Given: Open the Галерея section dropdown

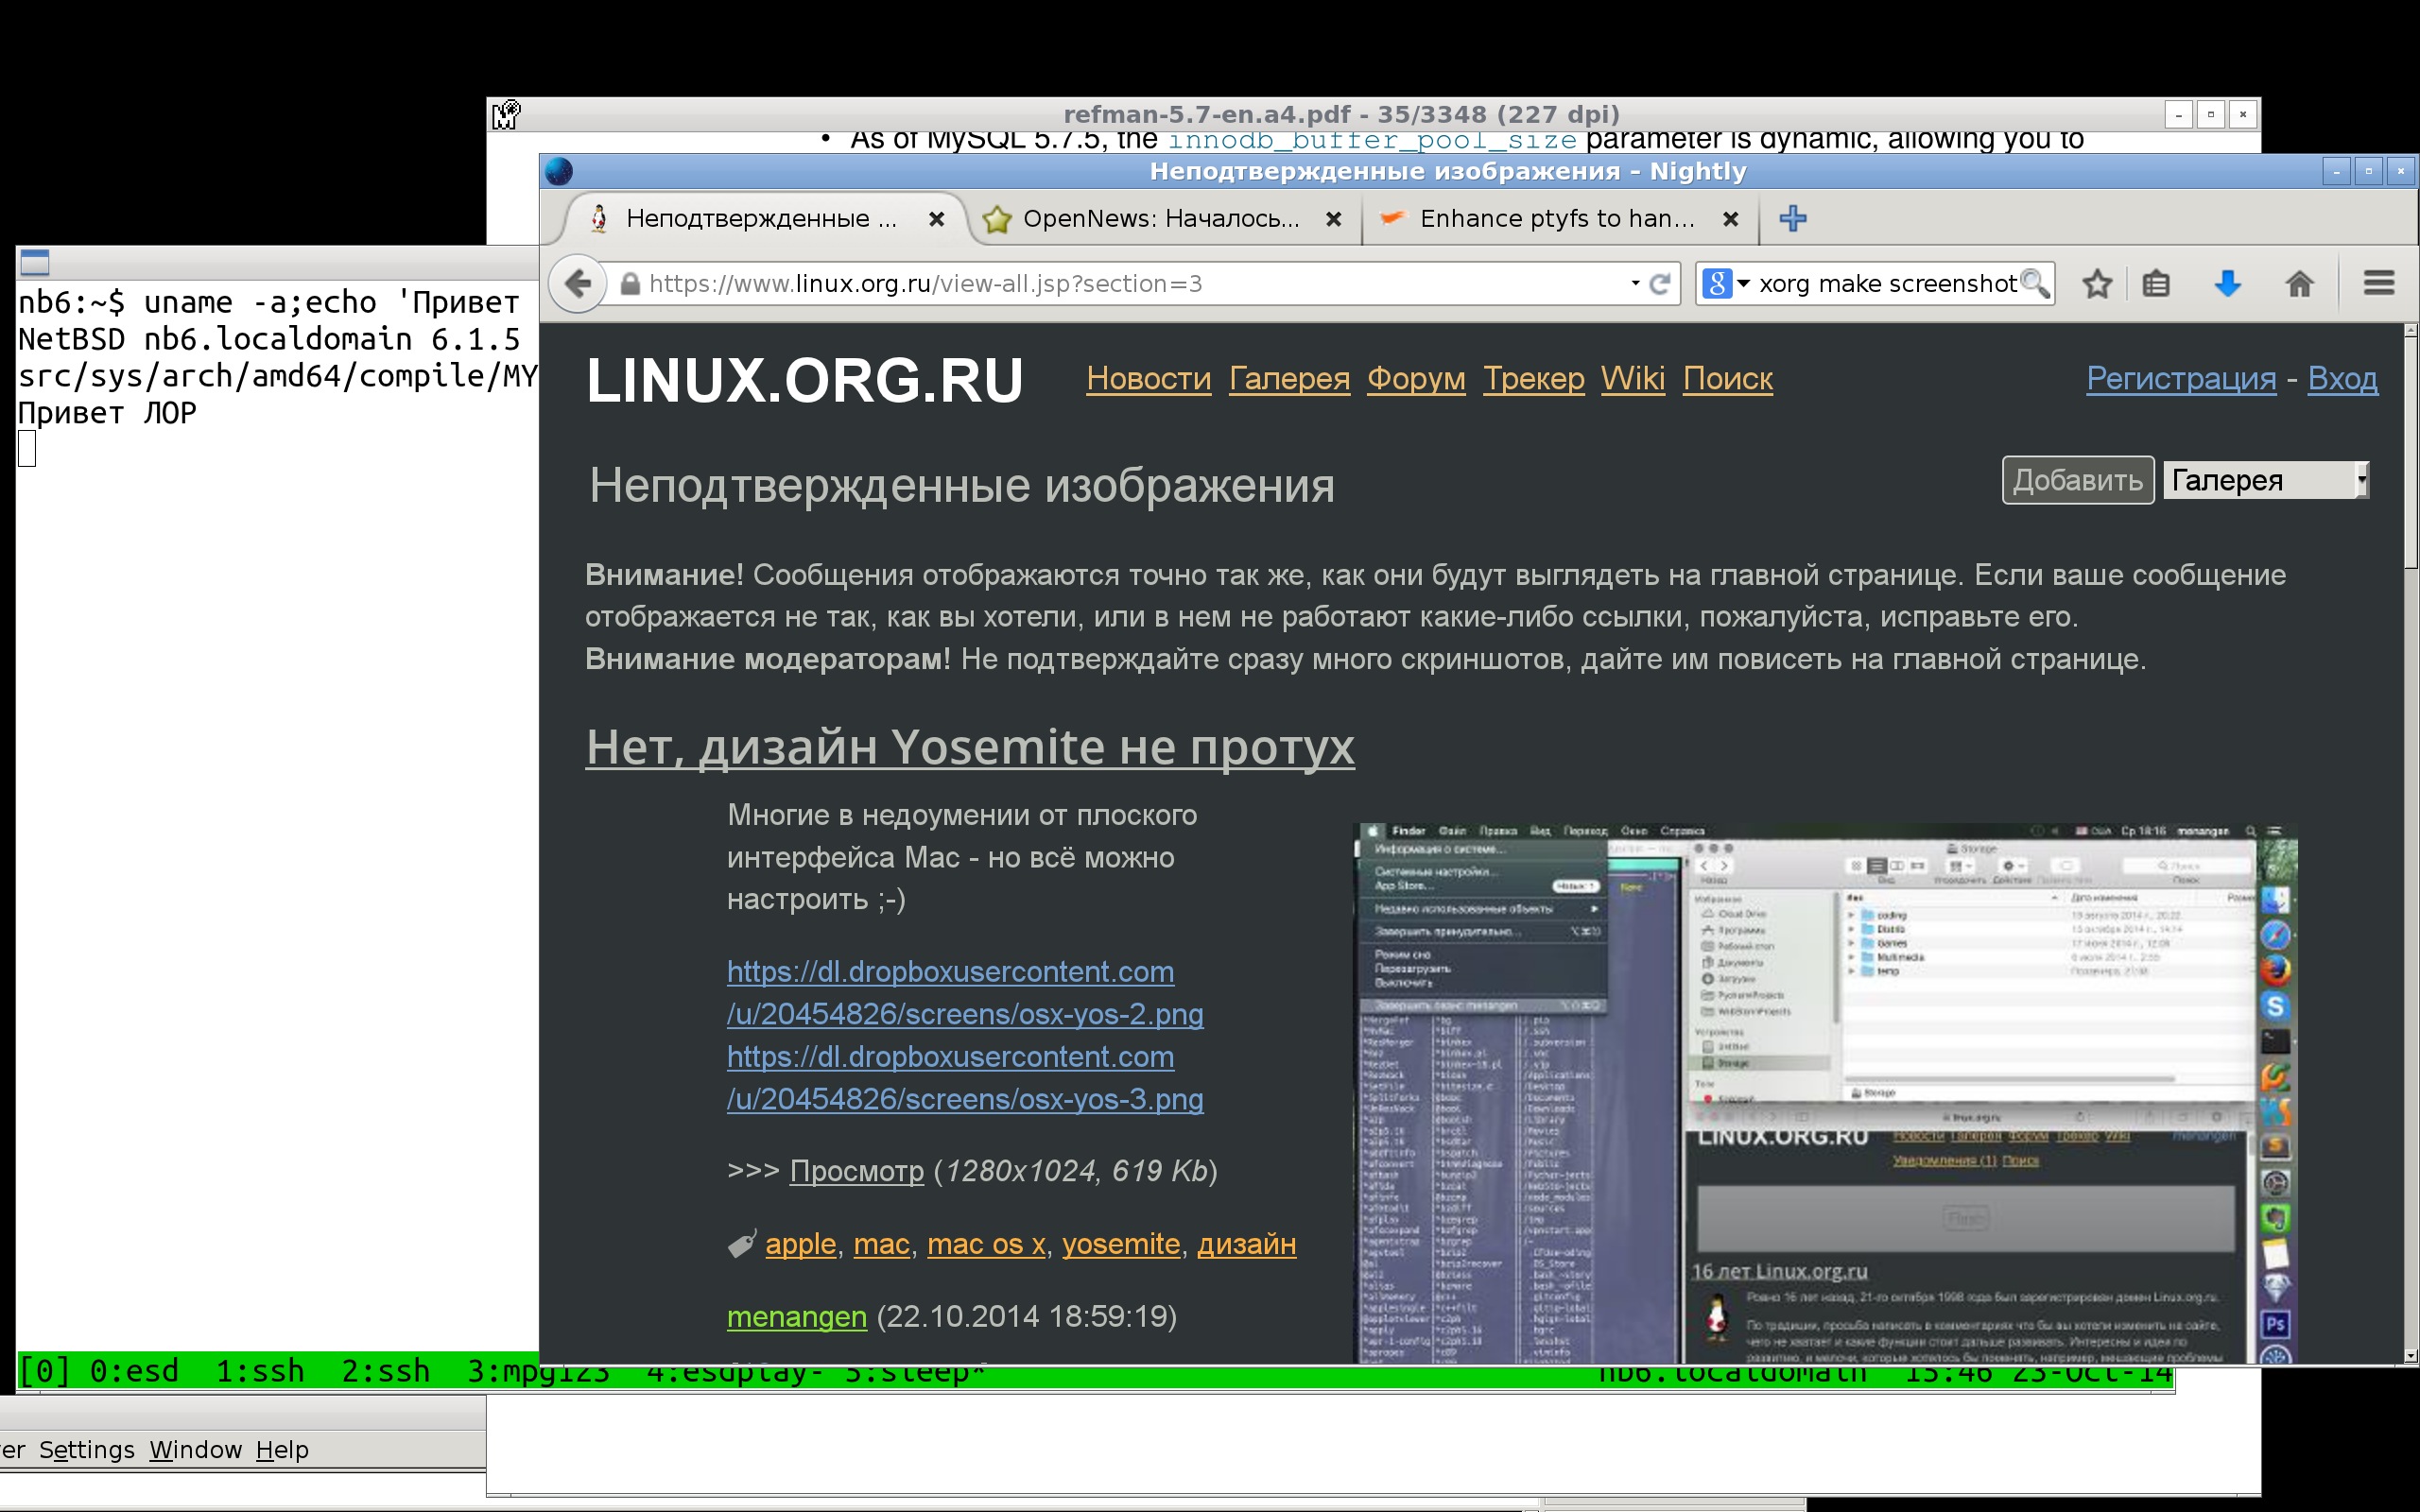Looking at the screenshot, I should click(2265, 480).
